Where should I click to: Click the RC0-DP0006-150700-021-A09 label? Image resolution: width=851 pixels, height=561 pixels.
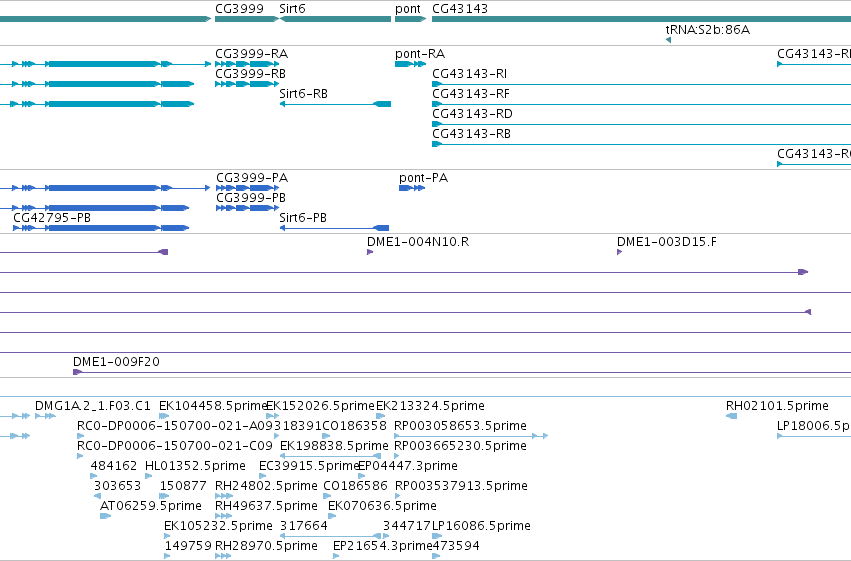[175, 426]
